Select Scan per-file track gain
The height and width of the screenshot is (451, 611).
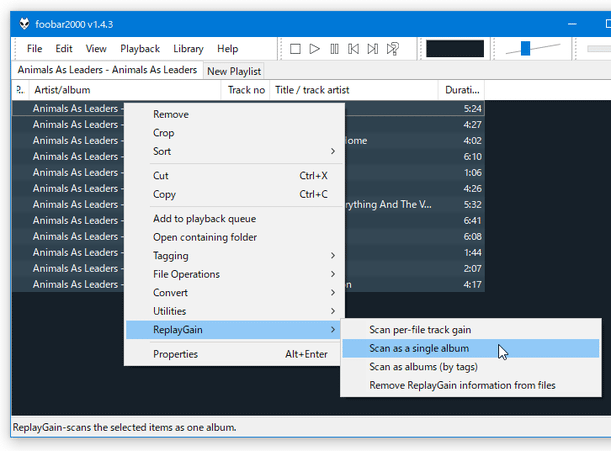pos(471,330)
